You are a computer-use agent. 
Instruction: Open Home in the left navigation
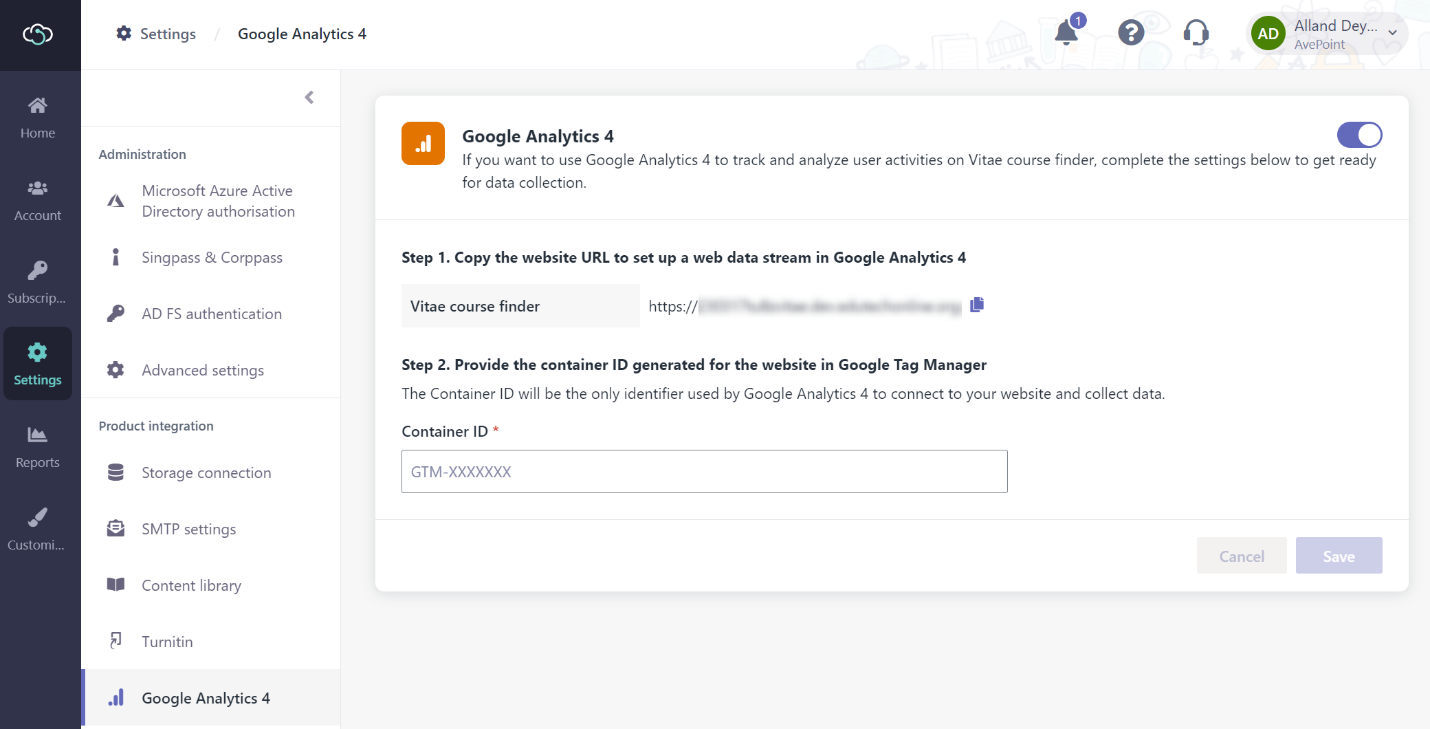pos(38,117)
